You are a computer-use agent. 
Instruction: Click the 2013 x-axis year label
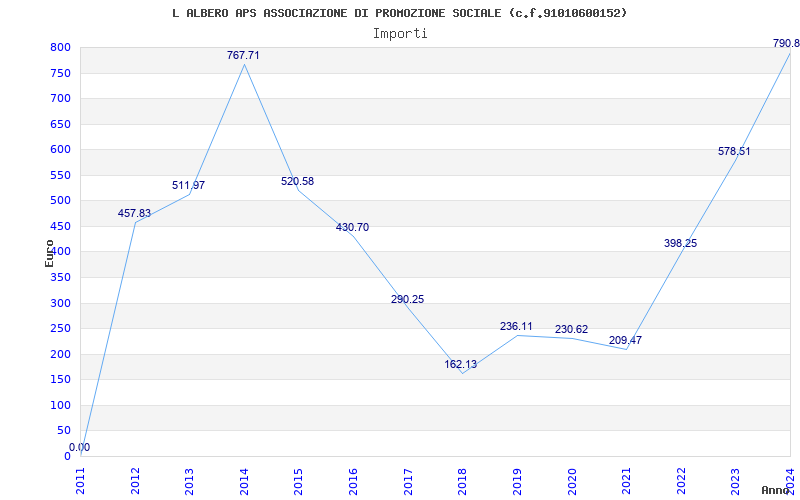tap(189, 481)
